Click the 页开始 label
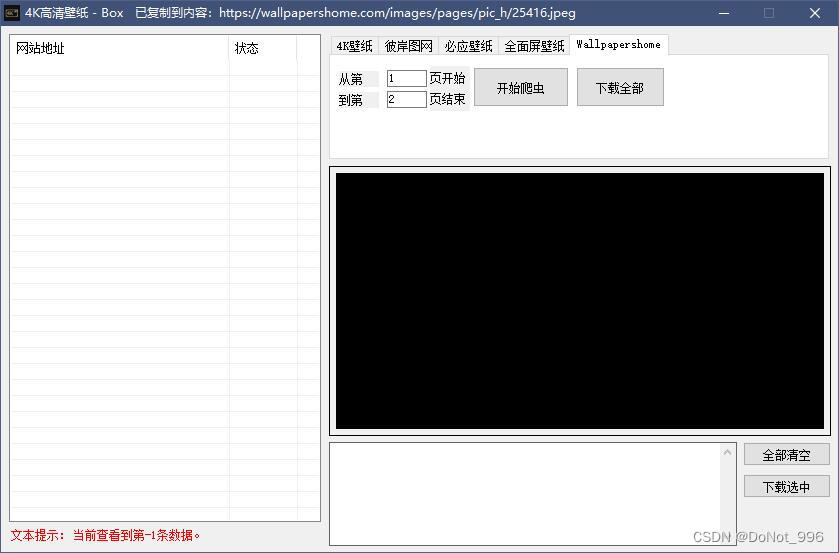Screen dimensions: 839x553 pos(447,78)
